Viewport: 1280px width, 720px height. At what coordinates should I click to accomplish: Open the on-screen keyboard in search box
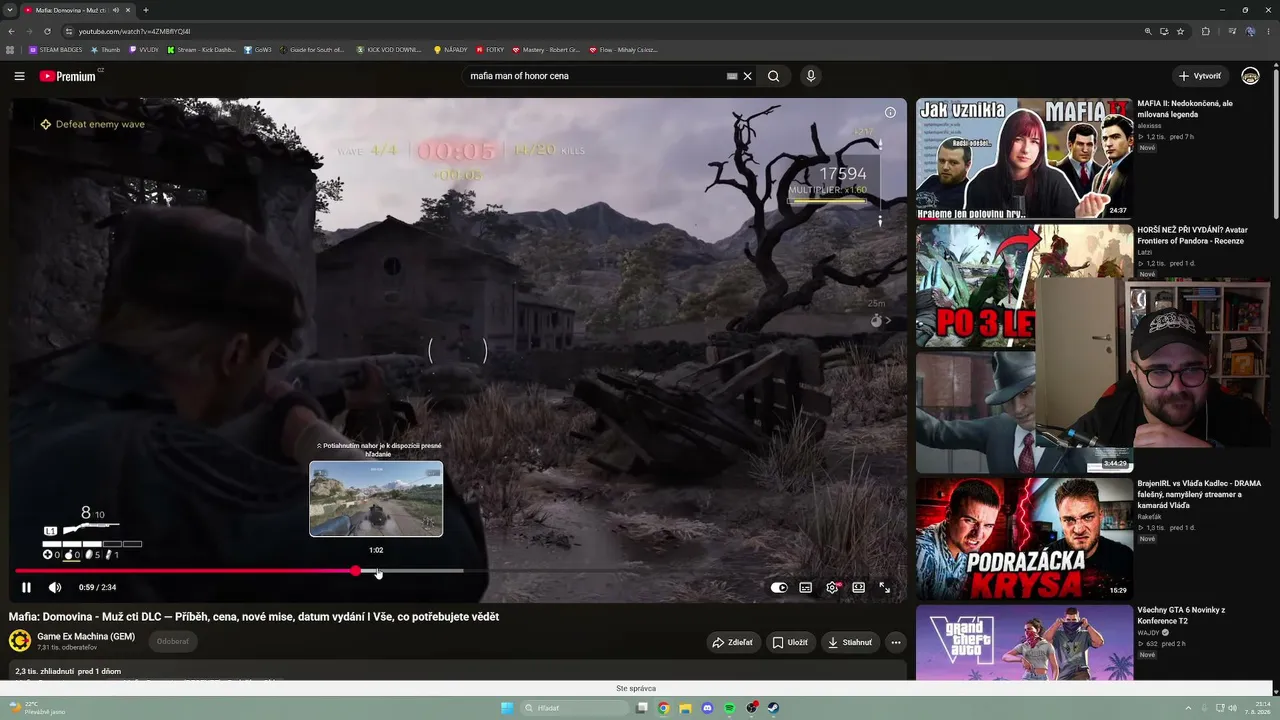[x=732, y=76]
